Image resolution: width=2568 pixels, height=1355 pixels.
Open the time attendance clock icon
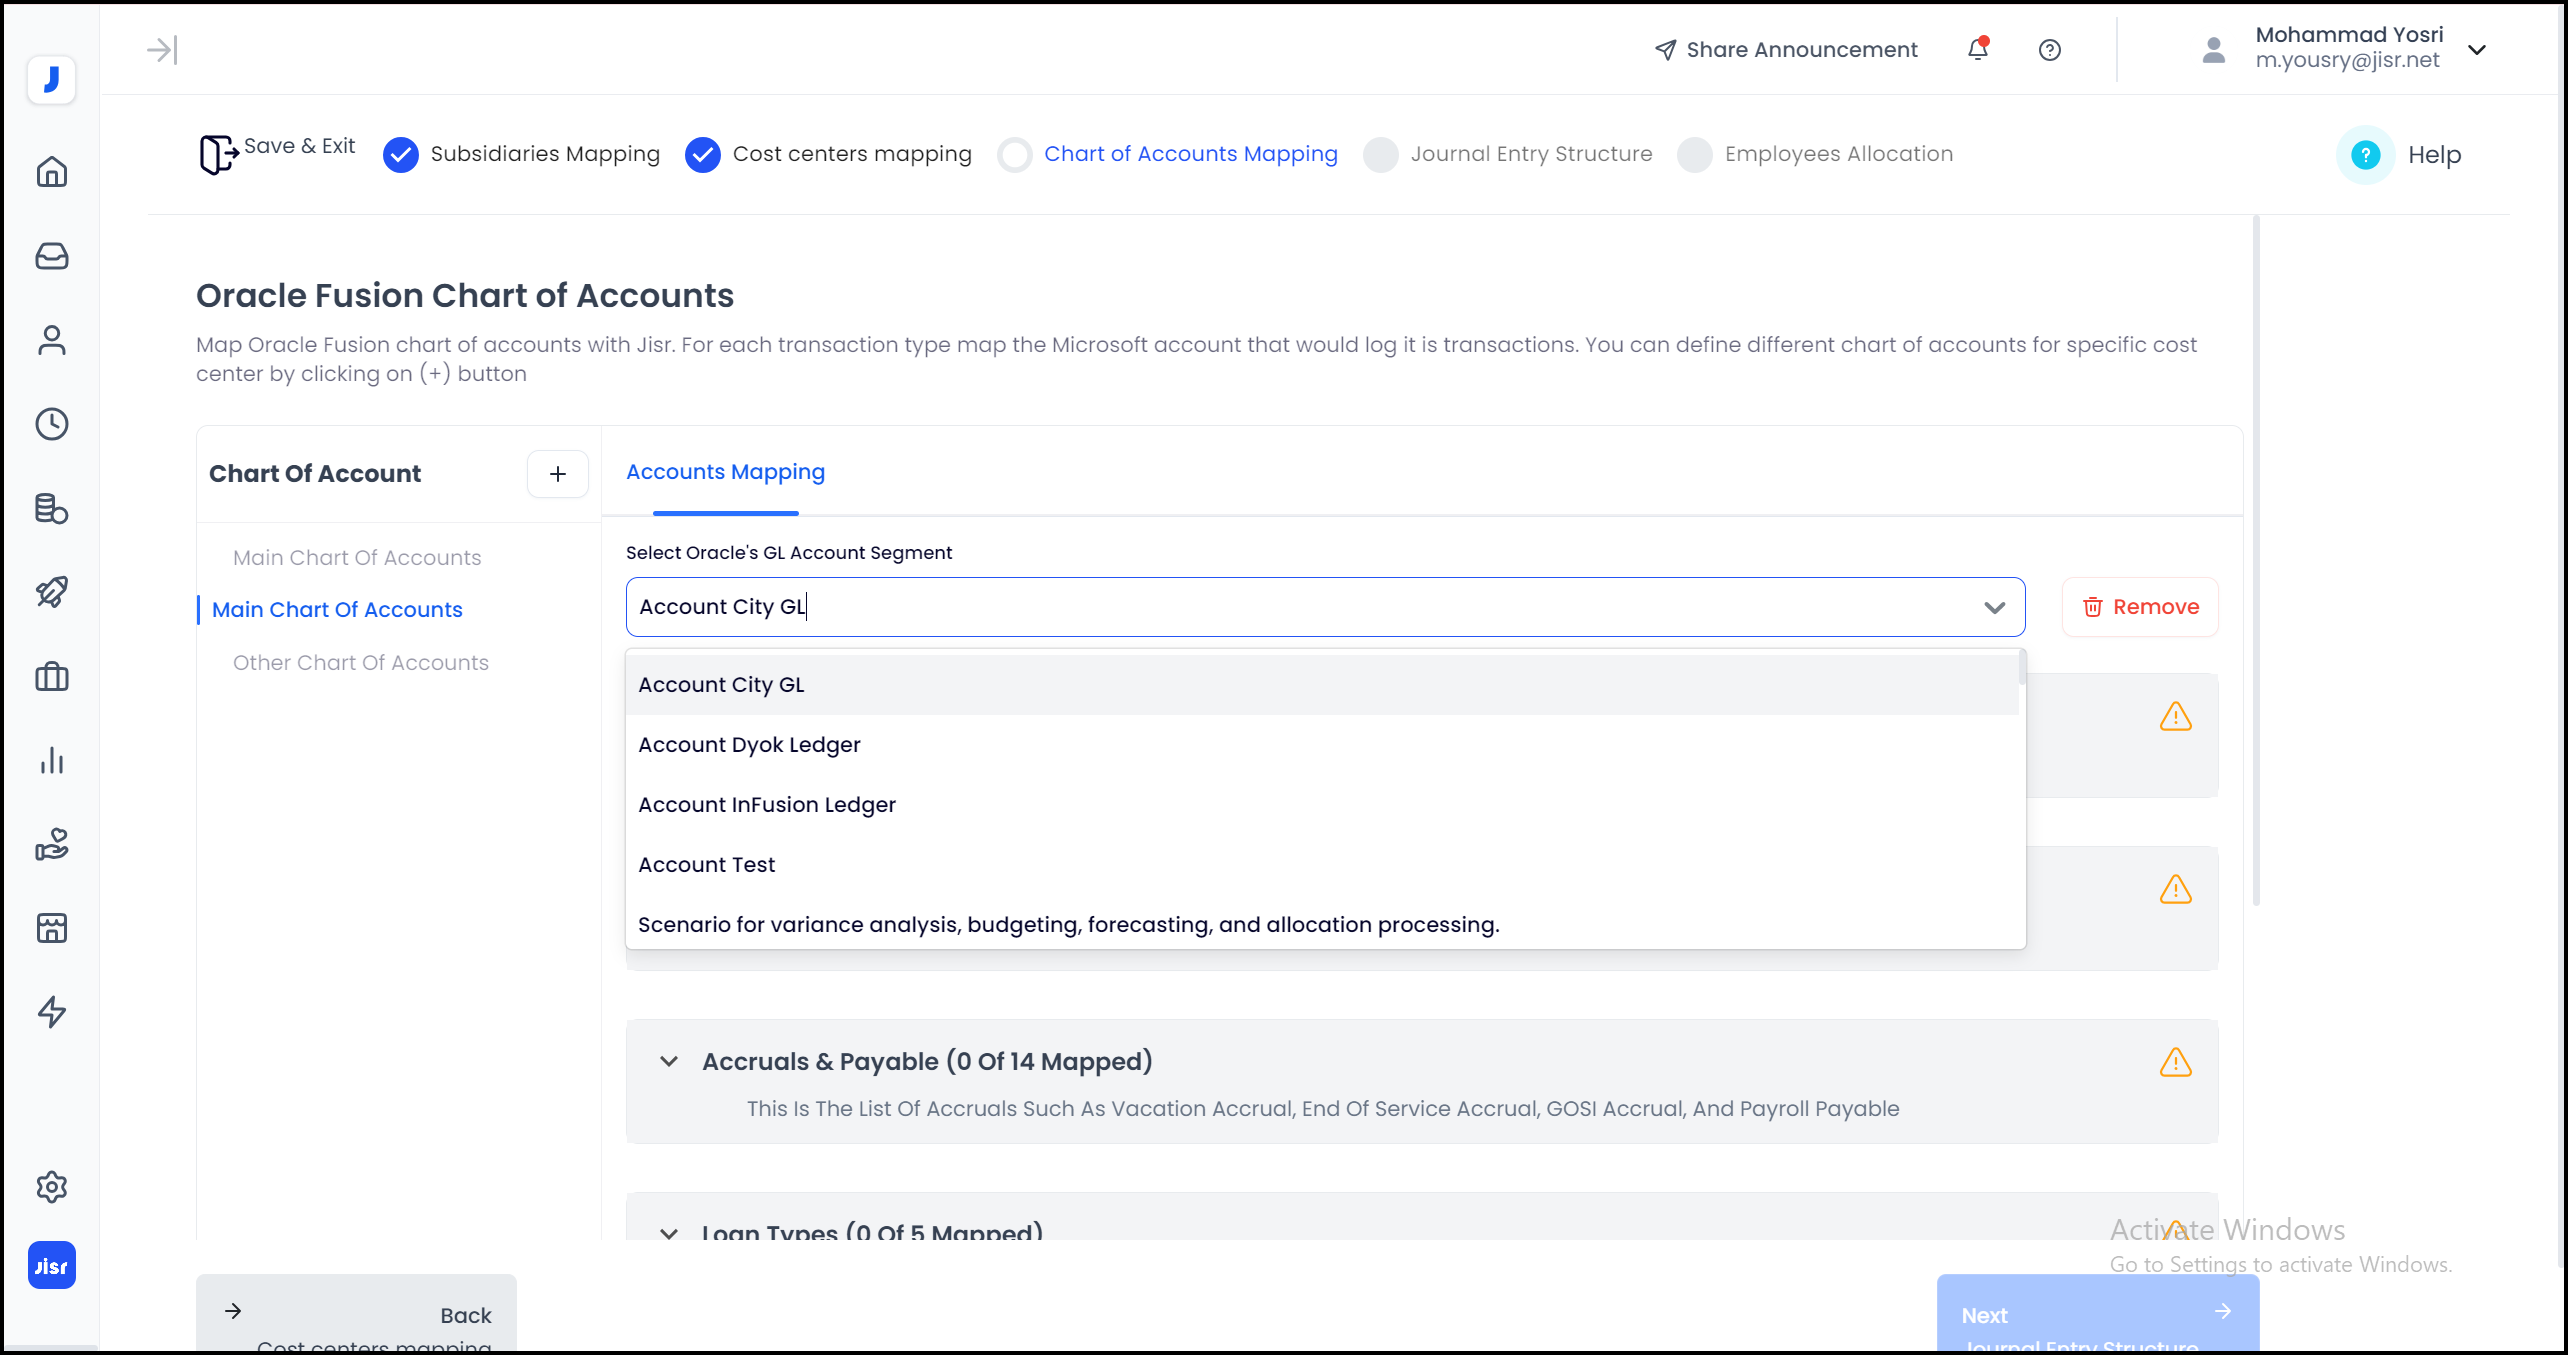(x=51, y=424)
